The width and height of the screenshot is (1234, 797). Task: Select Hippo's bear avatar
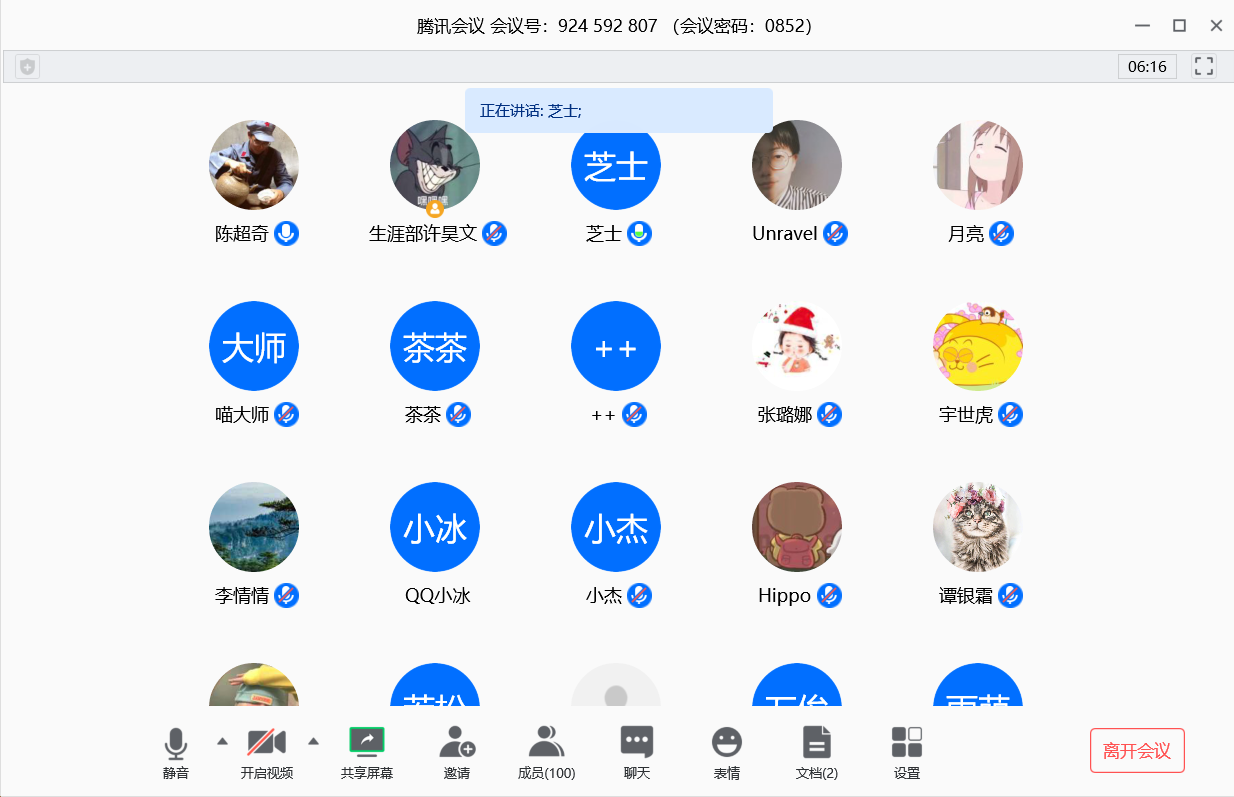point(797,528)
